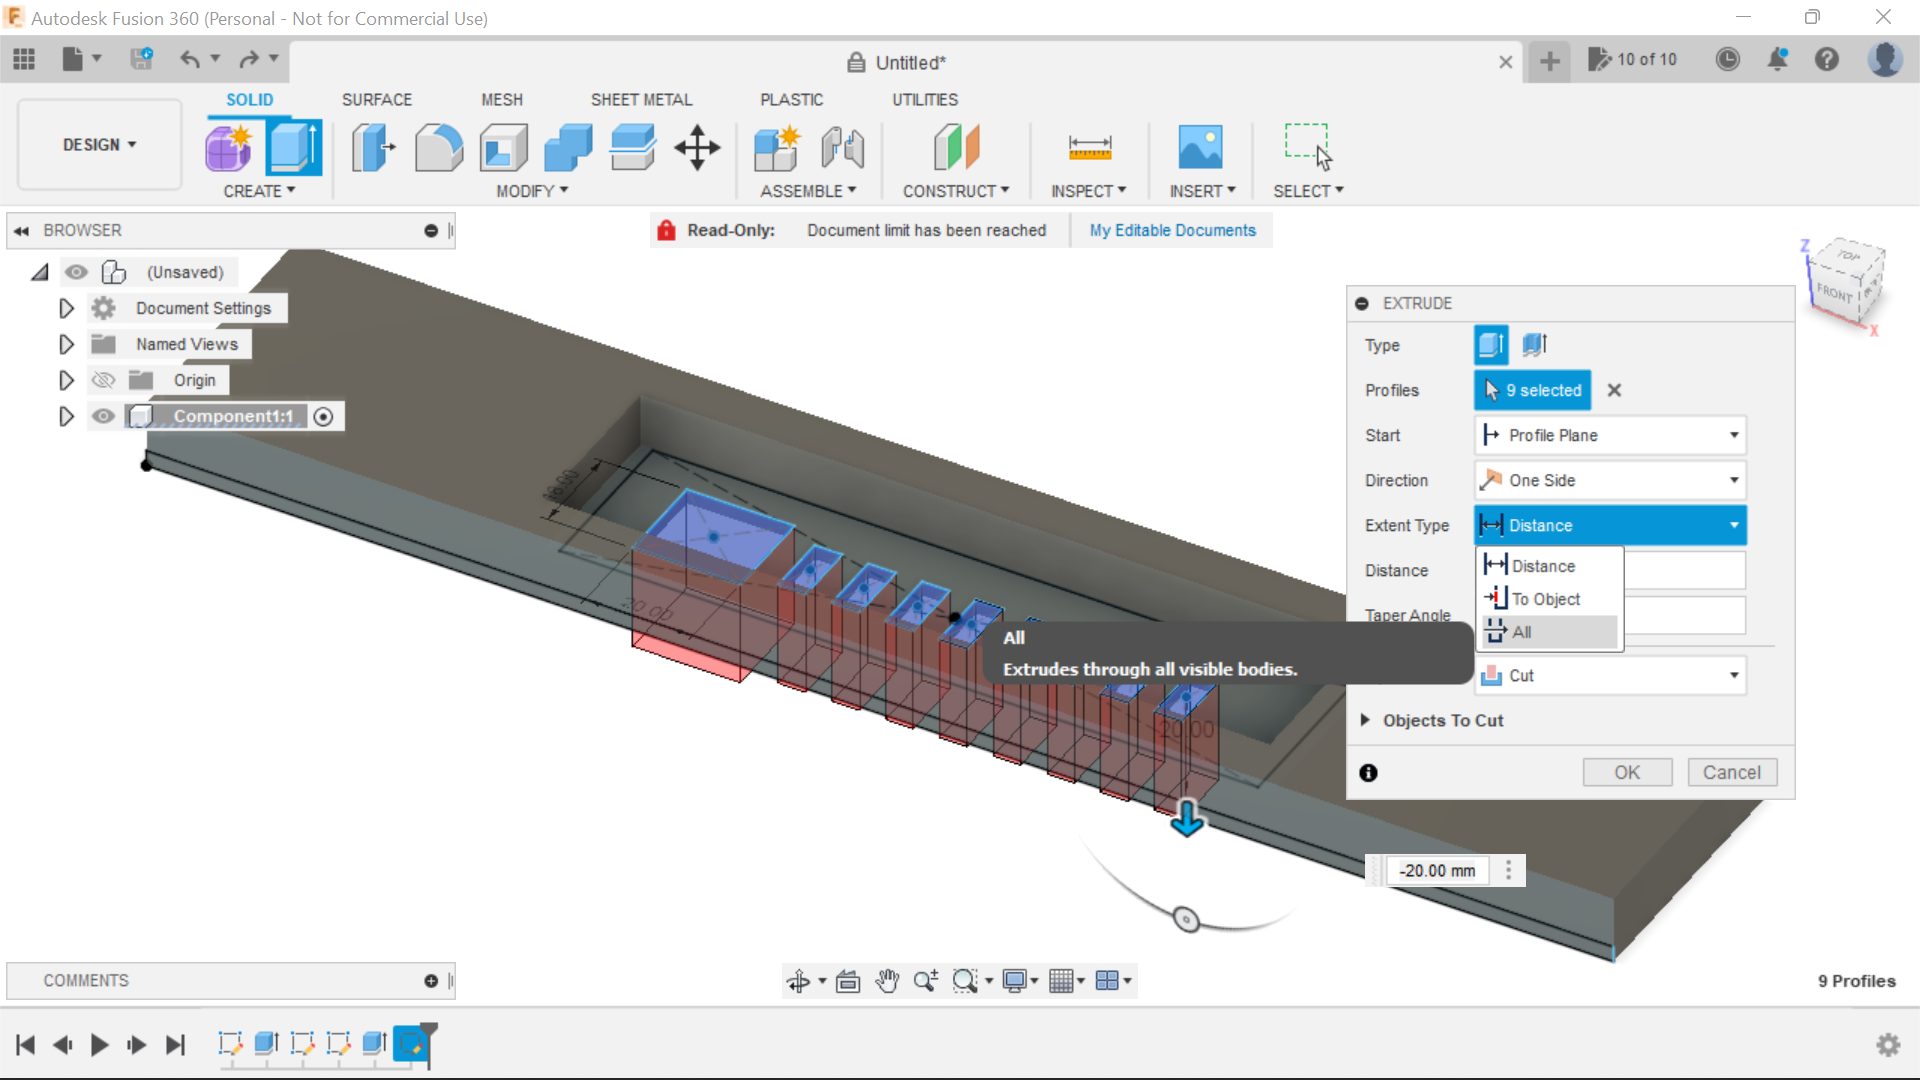
Task: Open the My Editable Documents link
Action: (x=1172, y=230)
